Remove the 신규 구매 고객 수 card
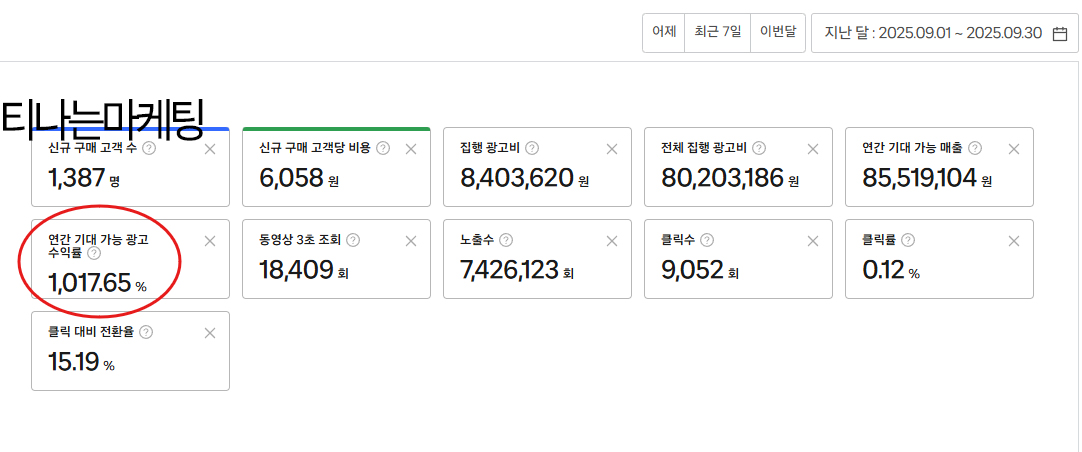Viewport: 1082px width, 452px height. click(x=210, y=149)
